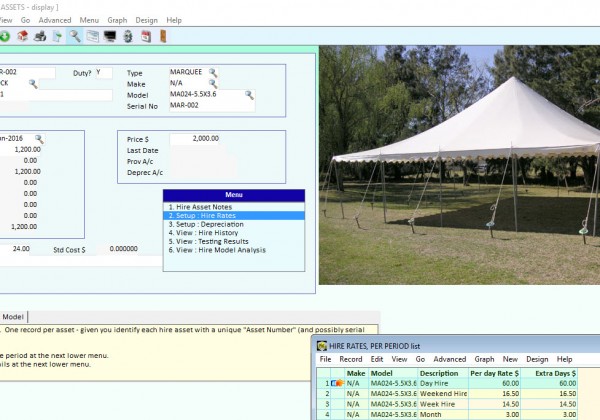Click the Description column header

(x=443, y=373)
